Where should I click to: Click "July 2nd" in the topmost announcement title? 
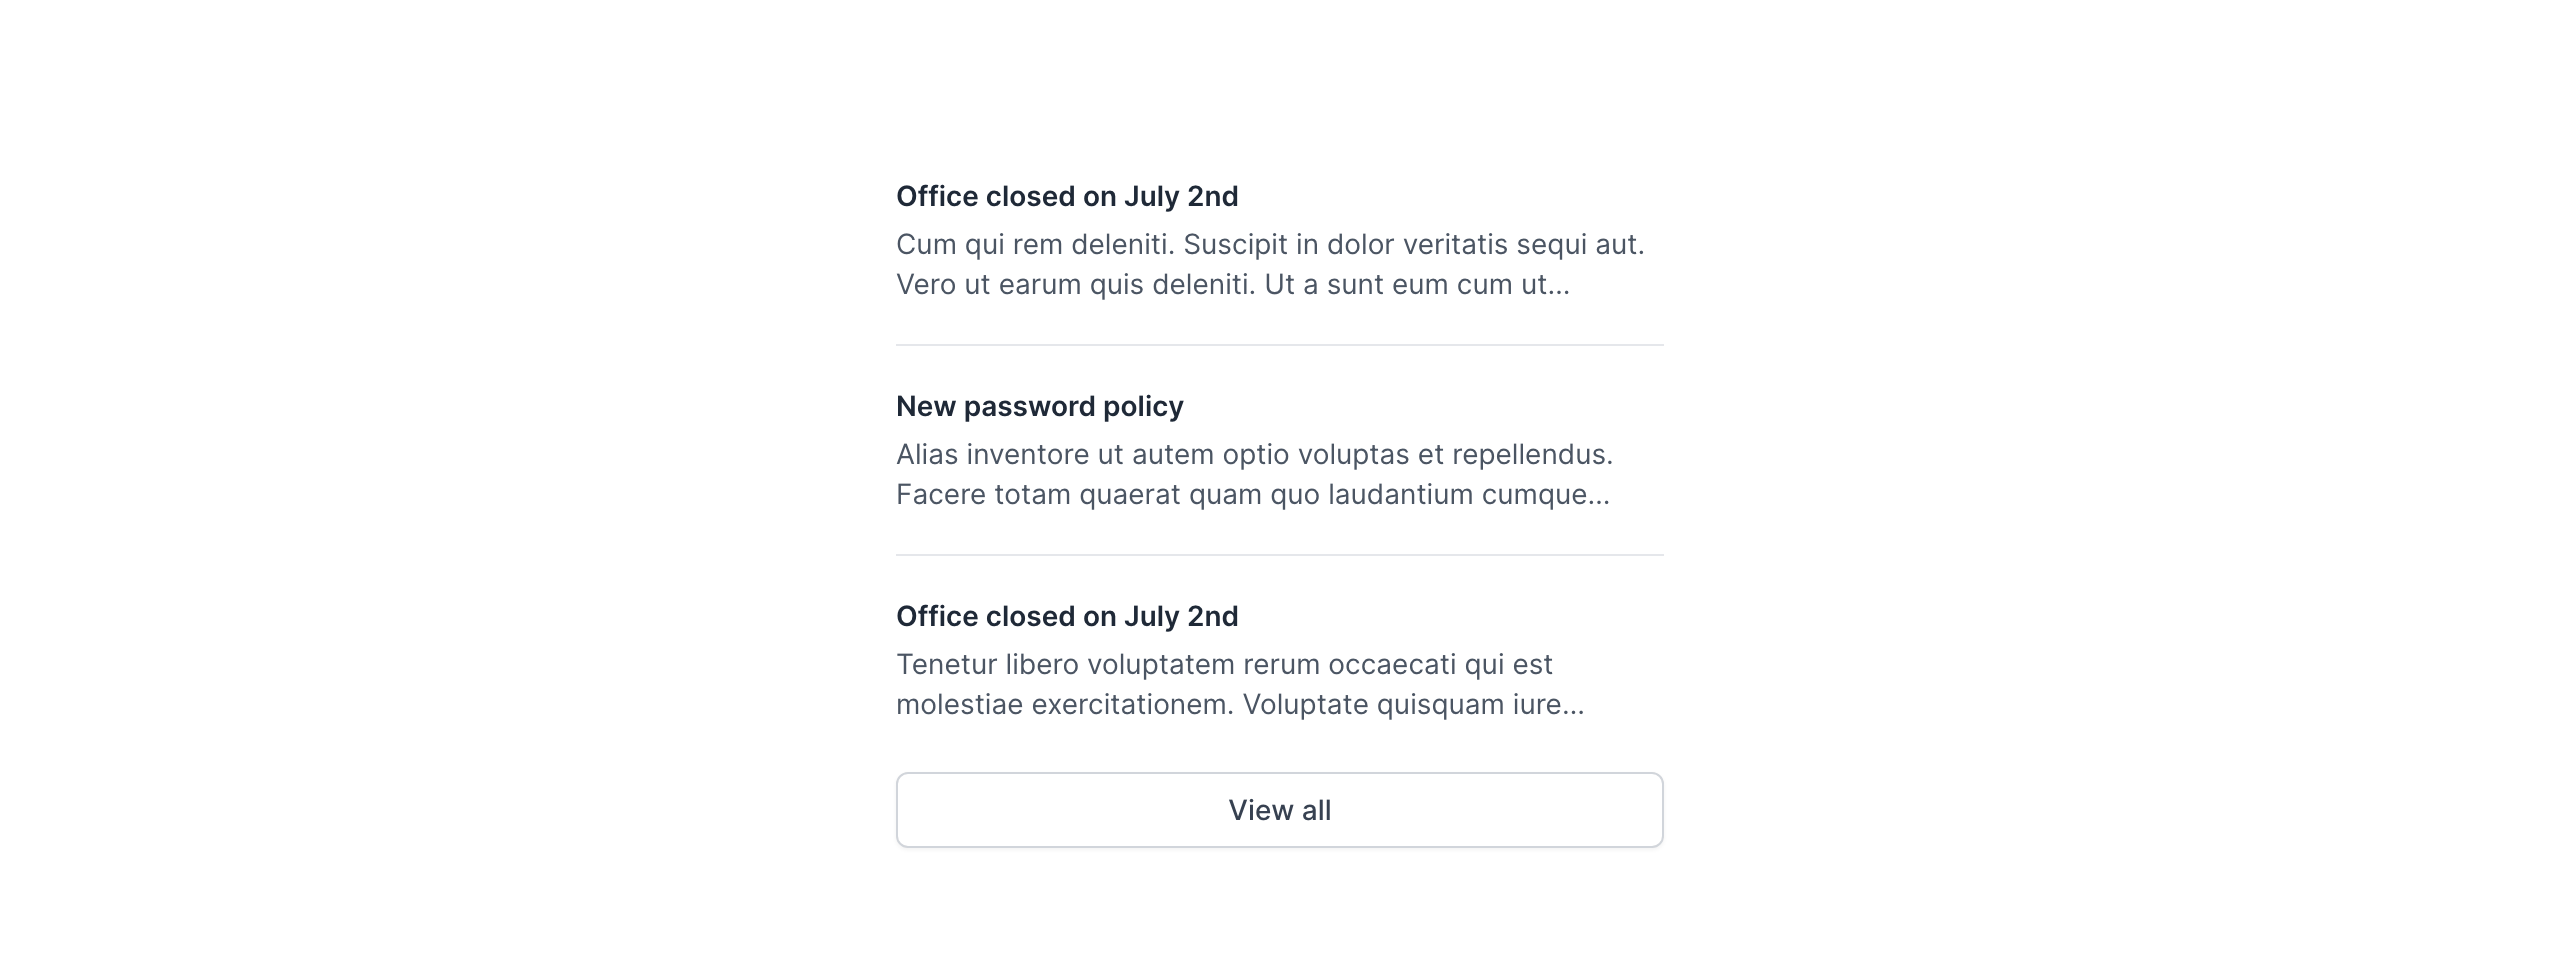coord(1180,196)
